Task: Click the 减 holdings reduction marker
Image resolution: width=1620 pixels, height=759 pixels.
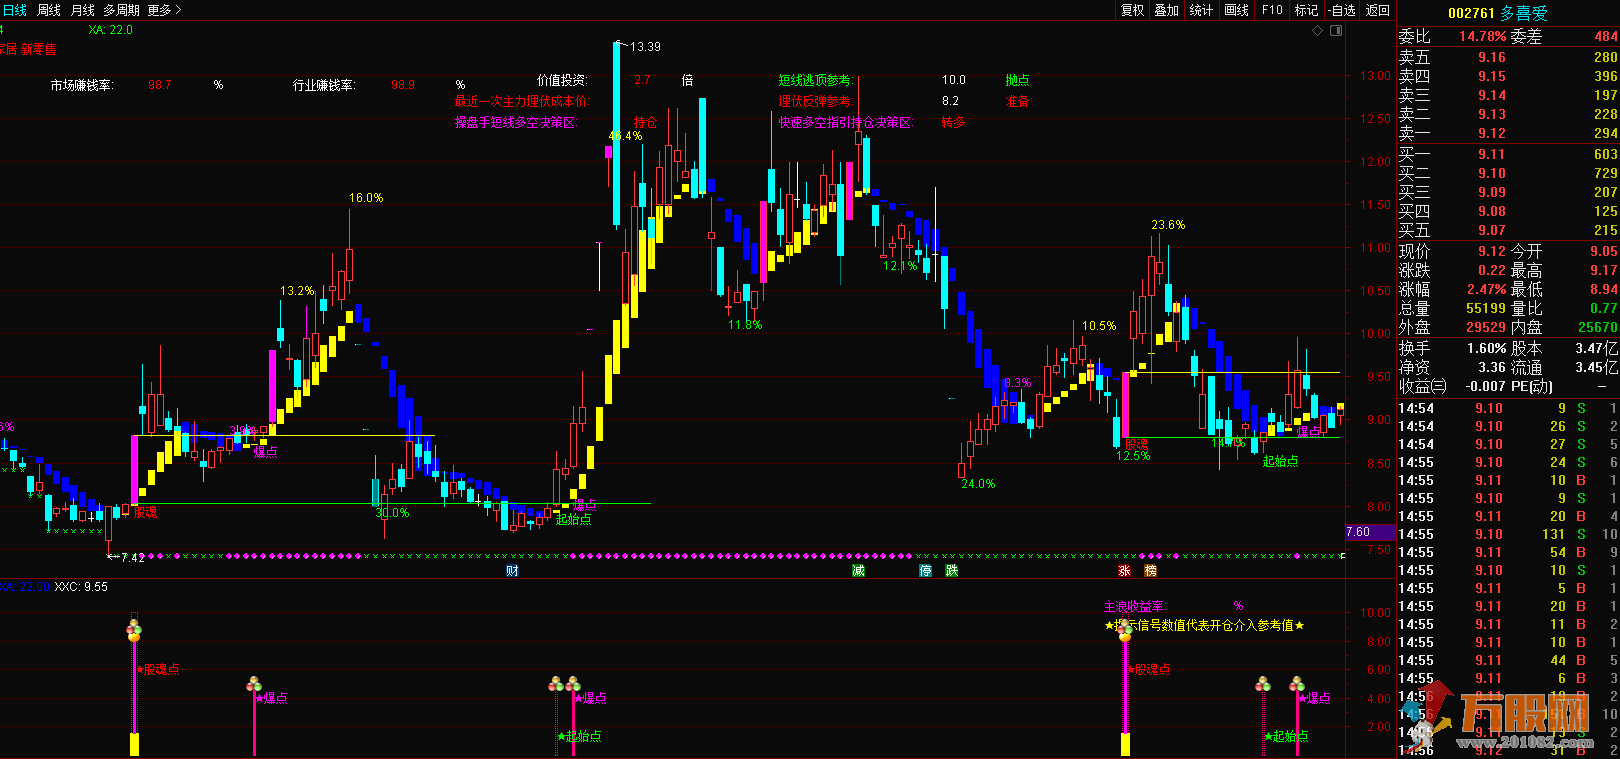Action: click(x=858, y=571)
